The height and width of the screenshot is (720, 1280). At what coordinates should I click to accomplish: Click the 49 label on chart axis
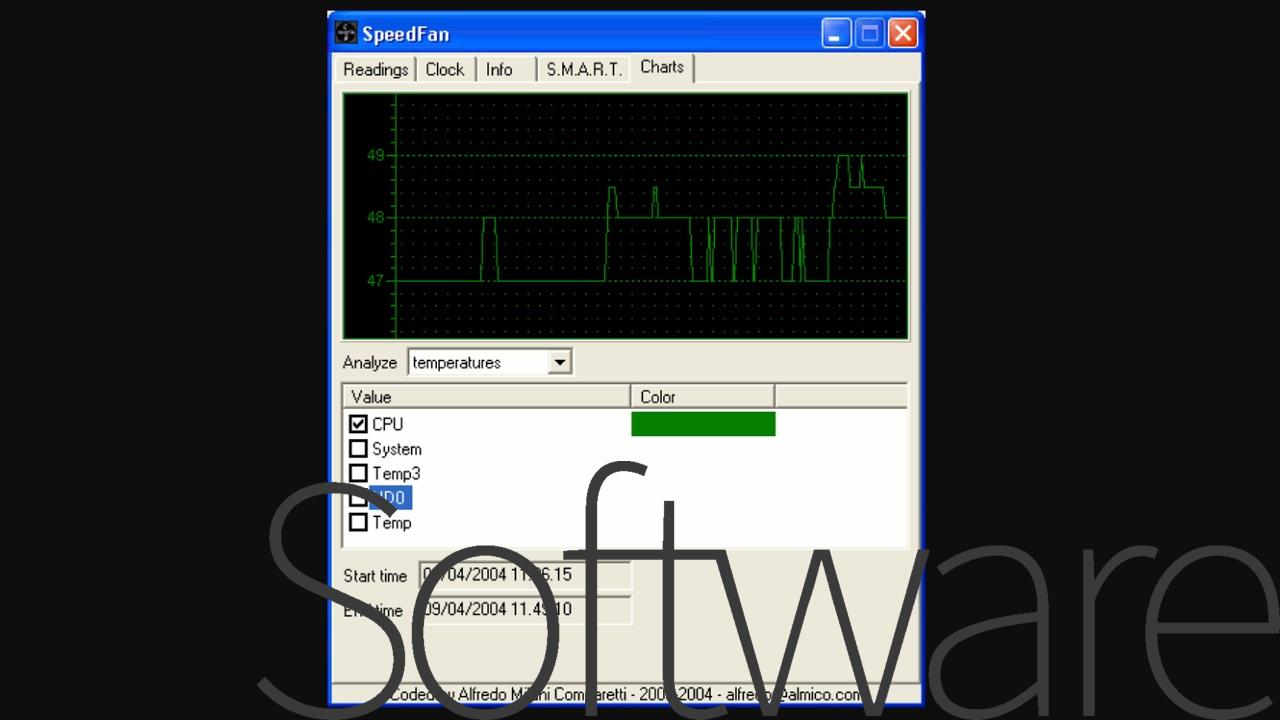[x=375, y=155]
